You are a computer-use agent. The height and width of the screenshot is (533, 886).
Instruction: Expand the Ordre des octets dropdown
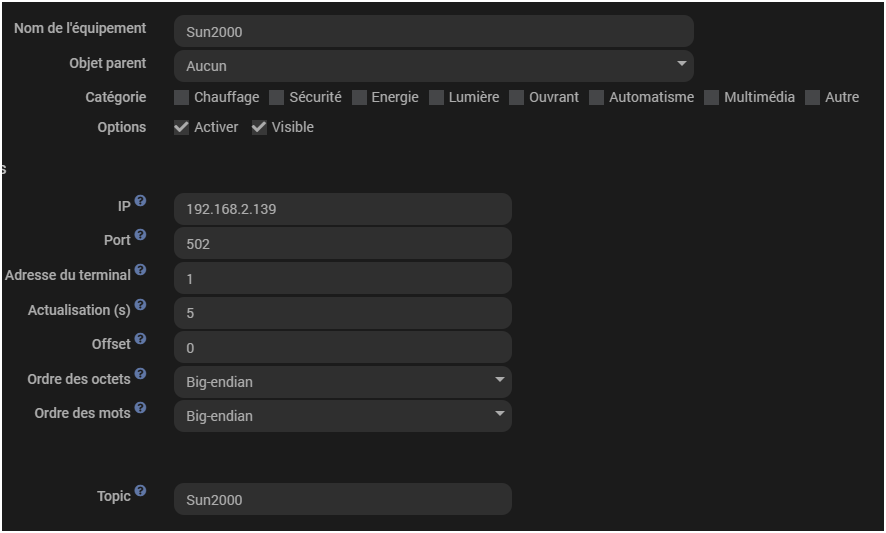click(x=342, y=382)
